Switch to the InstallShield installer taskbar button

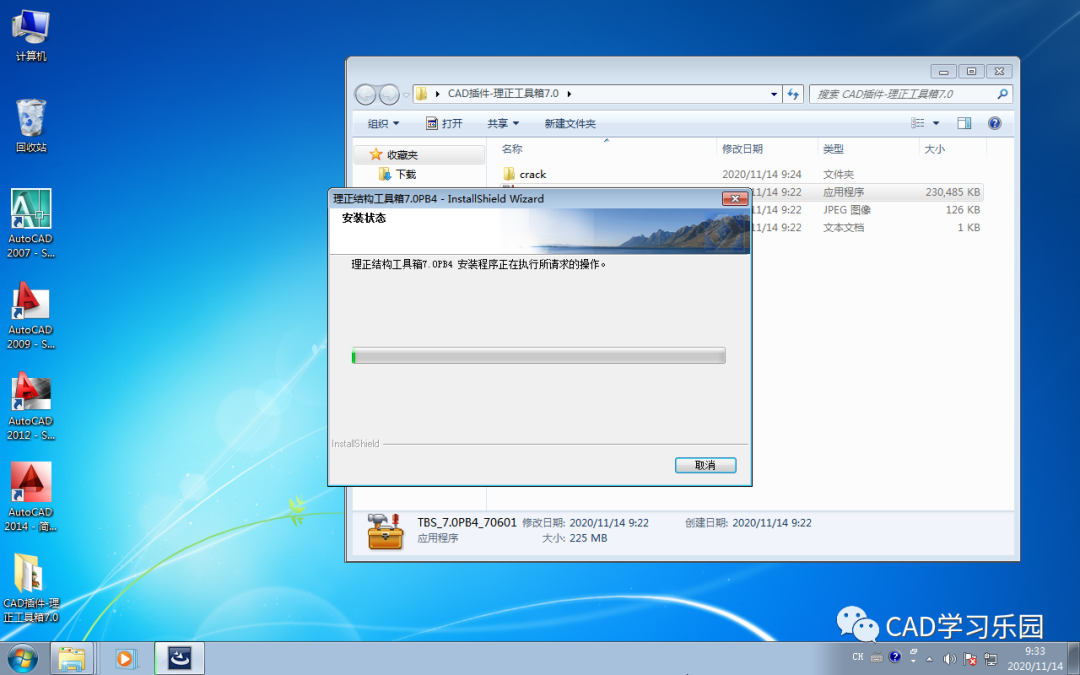180,658
